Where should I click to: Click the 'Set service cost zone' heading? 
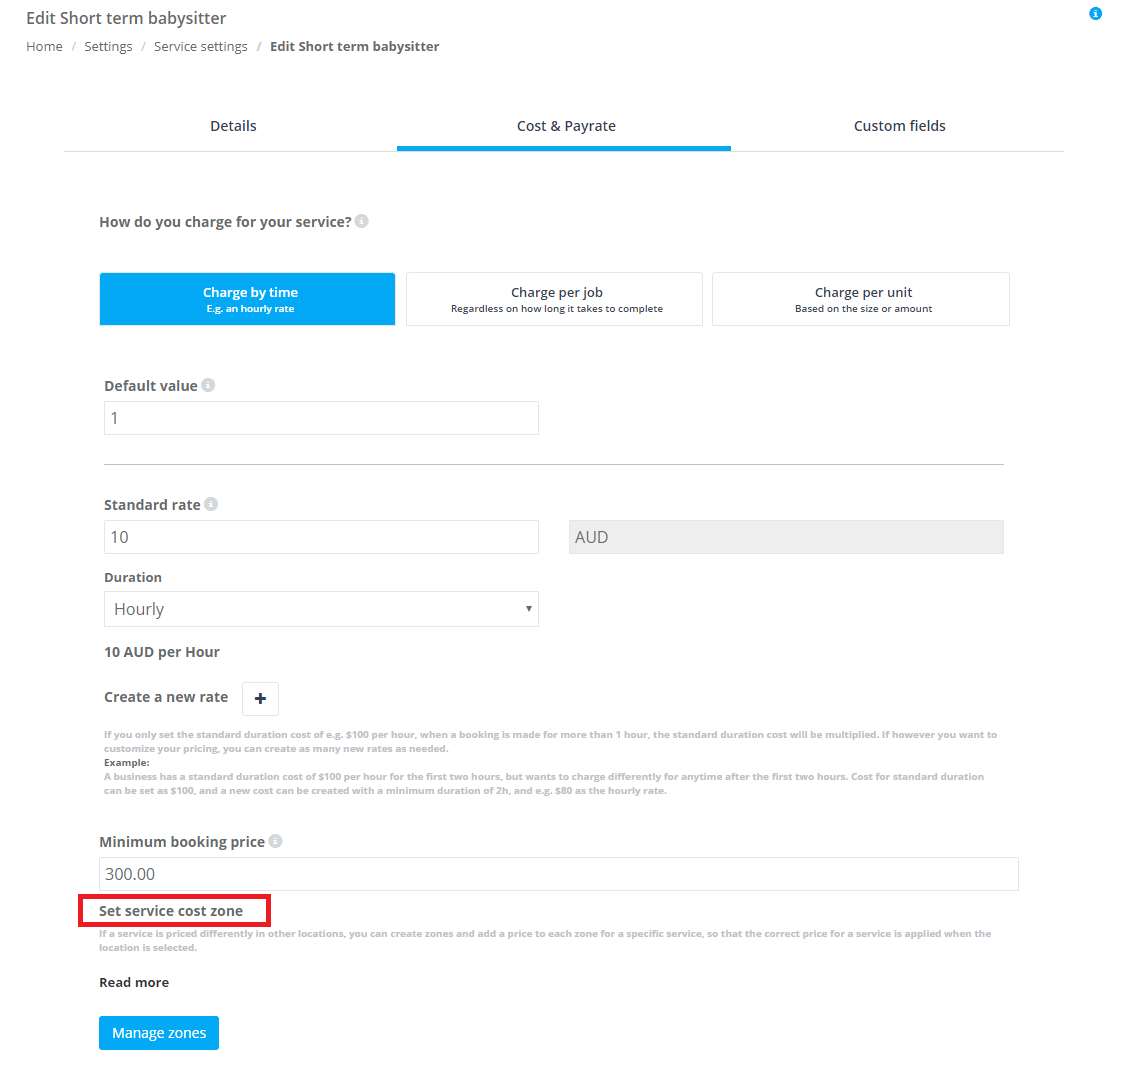point(171,911)
